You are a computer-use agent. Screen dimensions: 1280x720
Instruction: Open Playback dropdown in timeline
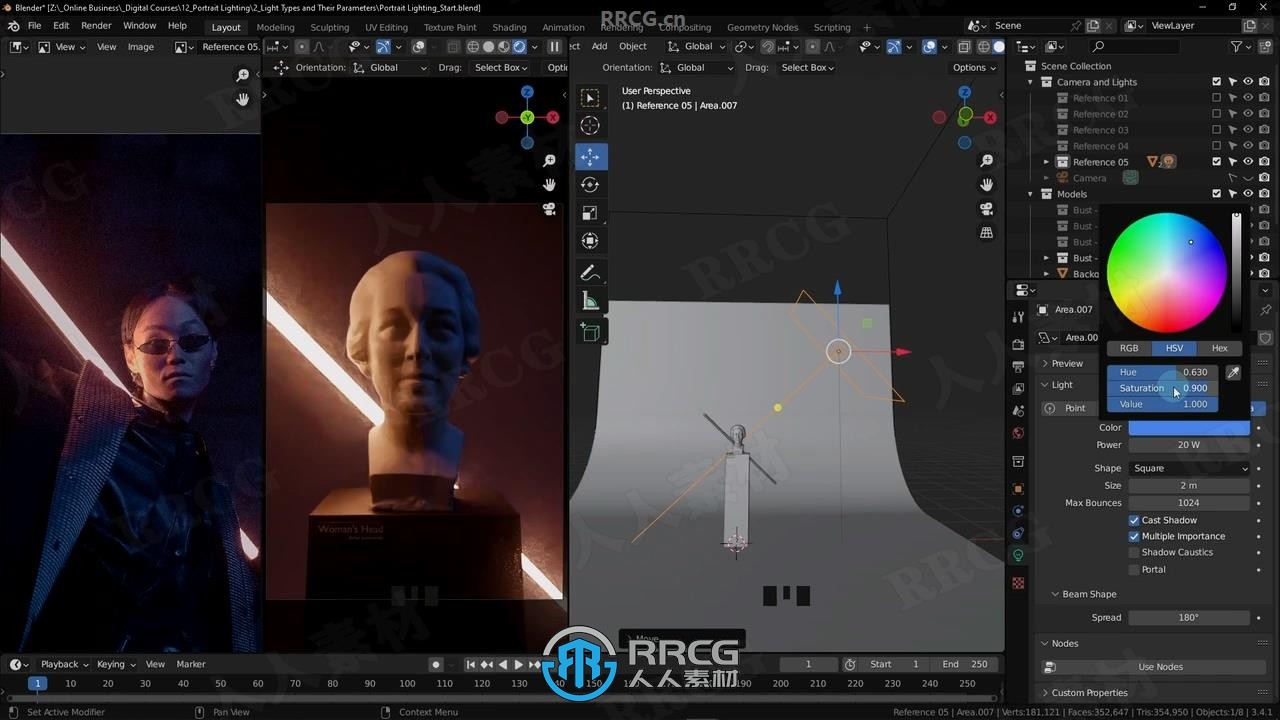coord(64,664)
